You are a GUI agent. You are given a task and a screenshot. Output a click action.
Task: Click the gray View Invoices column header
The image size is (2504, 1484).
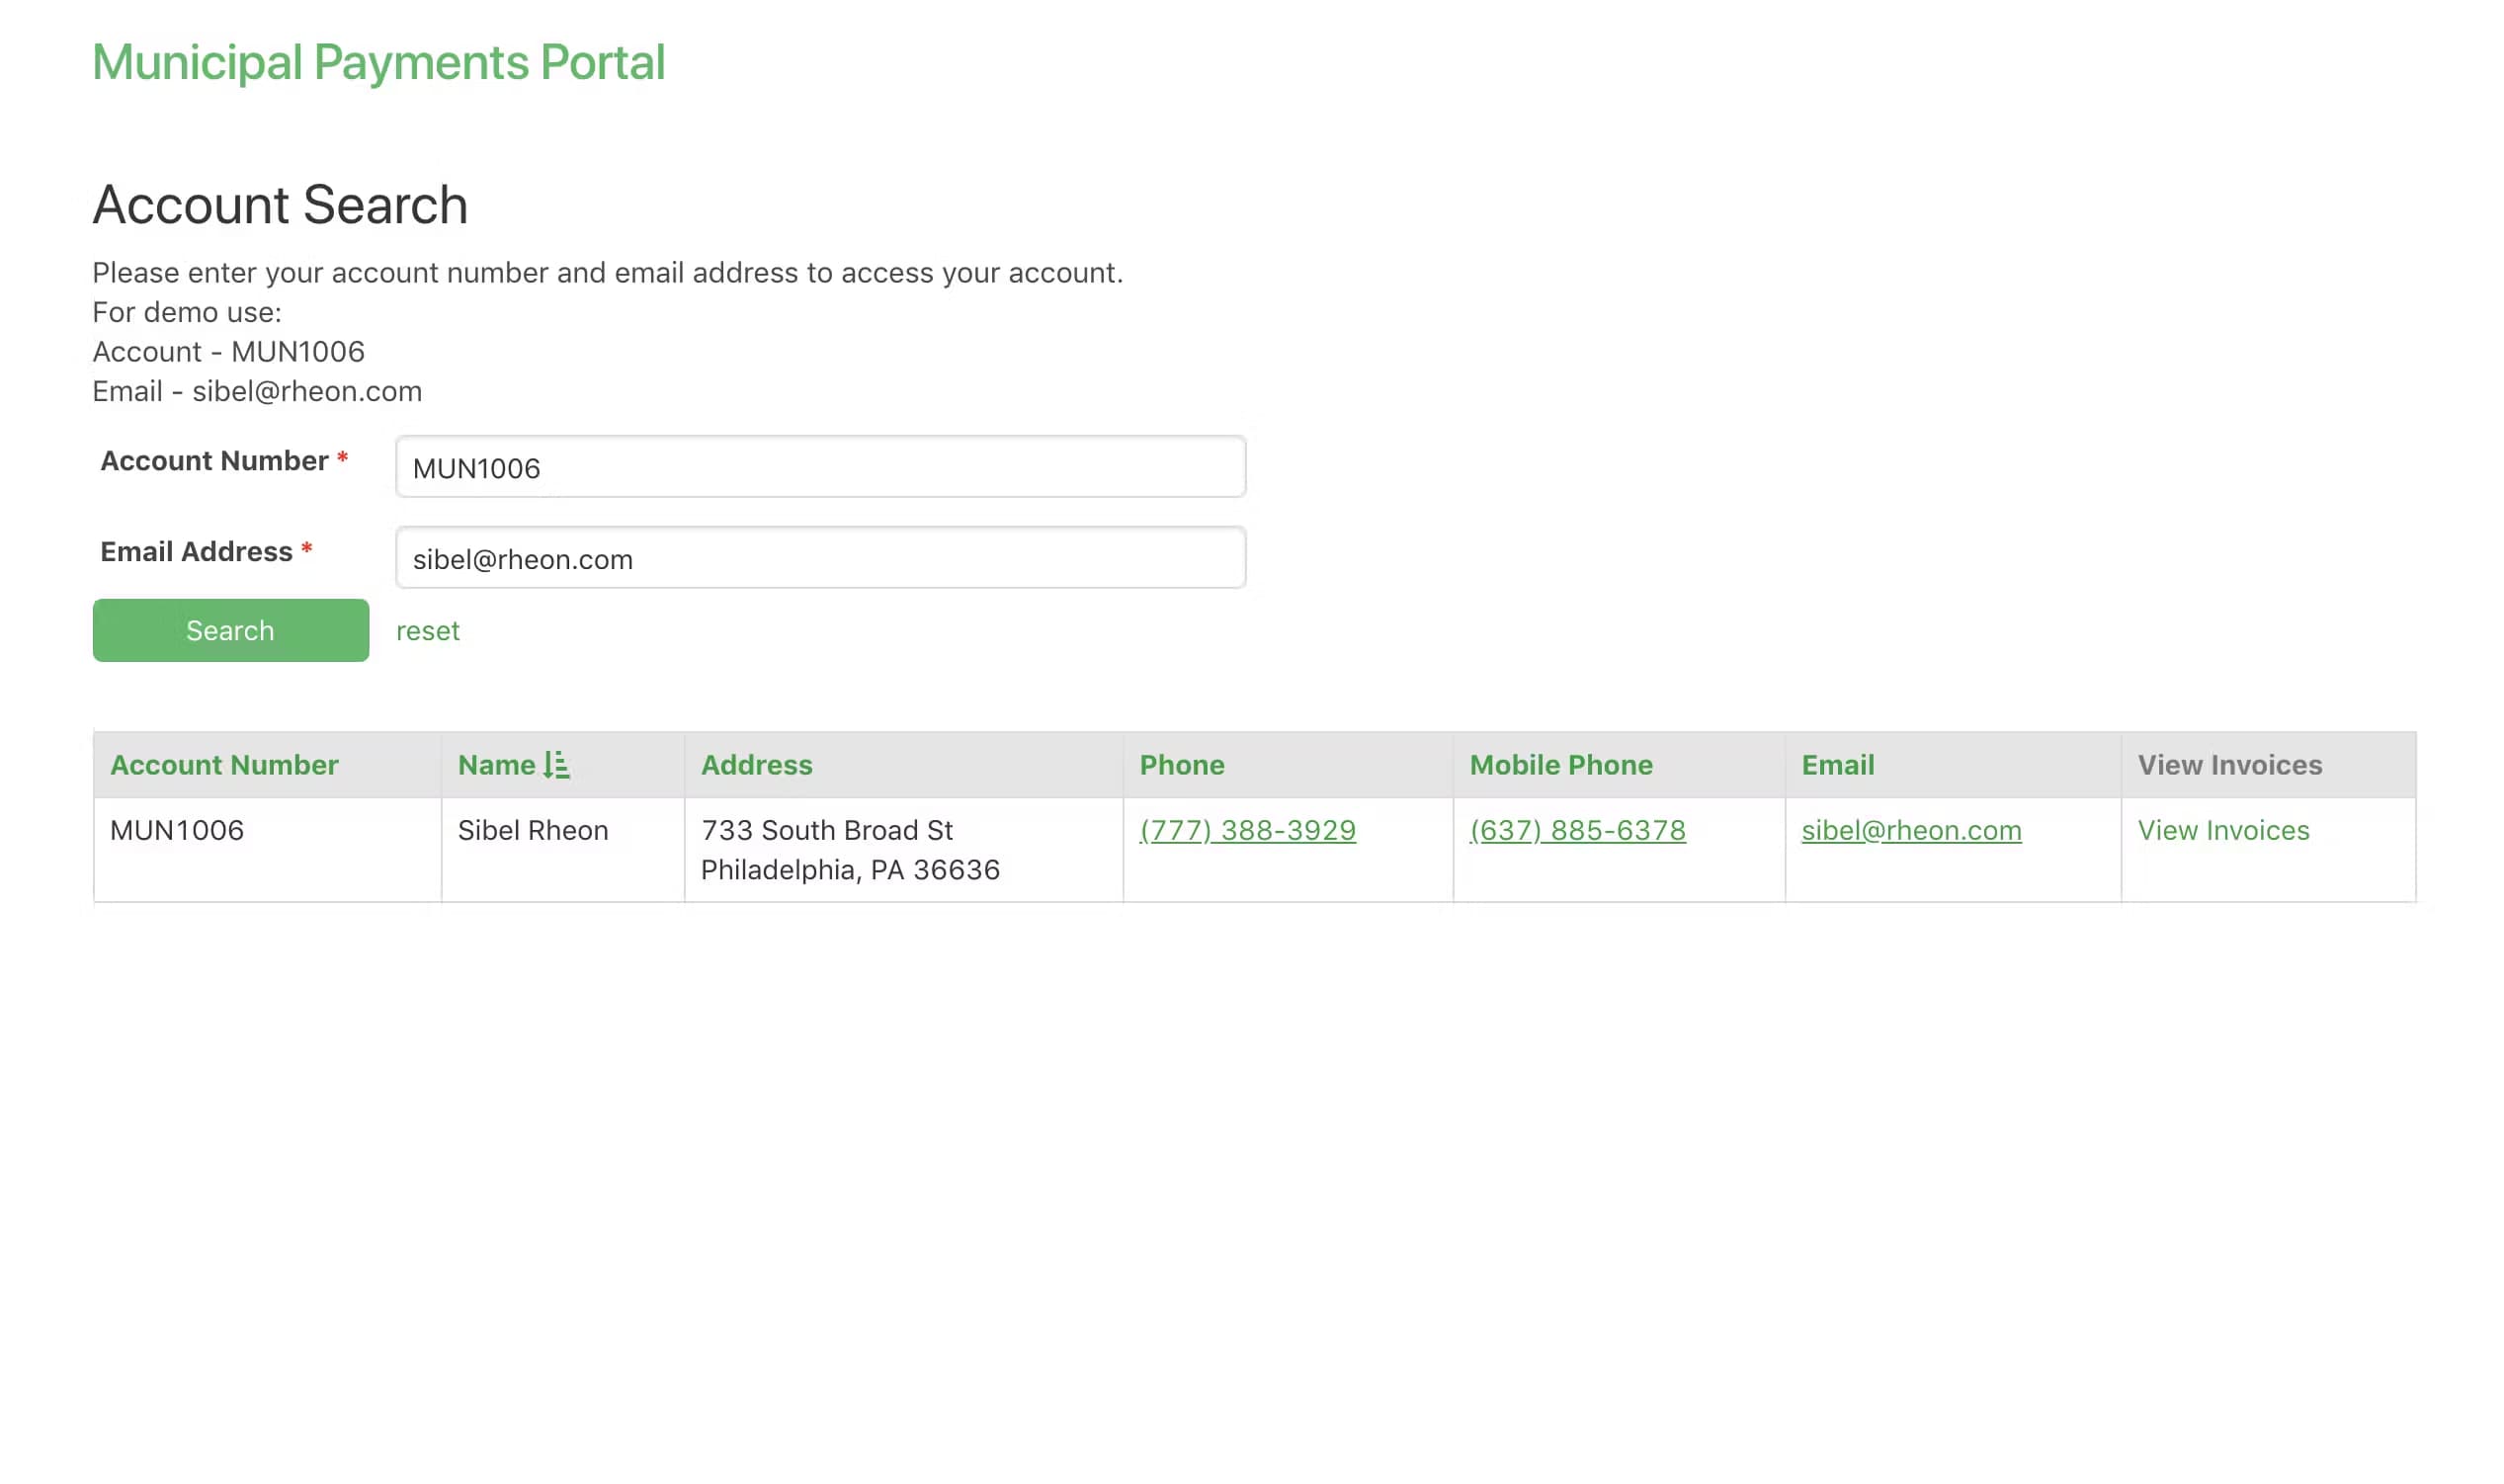tap(2229, 765)
